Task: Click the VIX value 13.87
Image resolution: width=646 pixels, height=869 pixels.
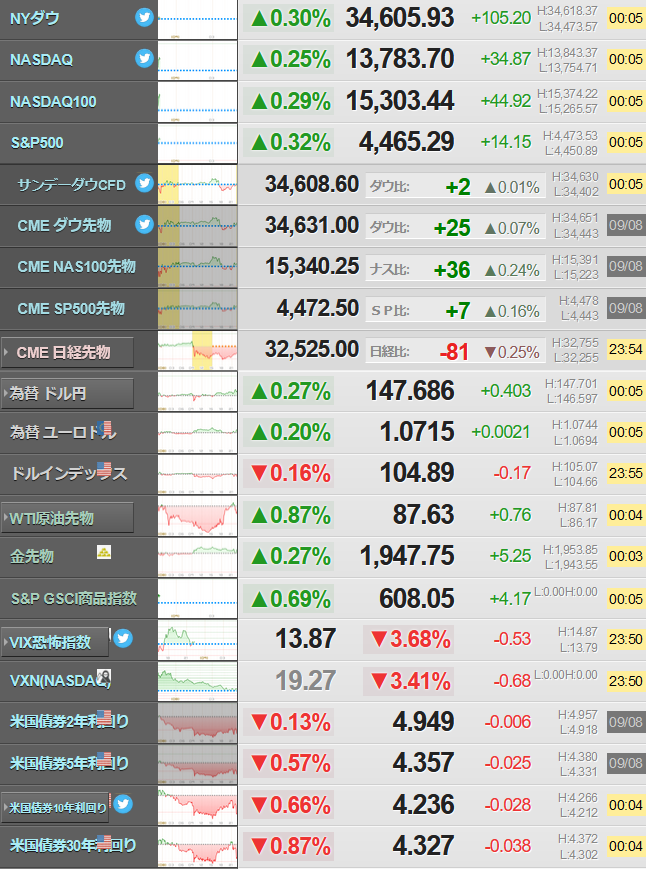Action: click(x=306, y=639)
